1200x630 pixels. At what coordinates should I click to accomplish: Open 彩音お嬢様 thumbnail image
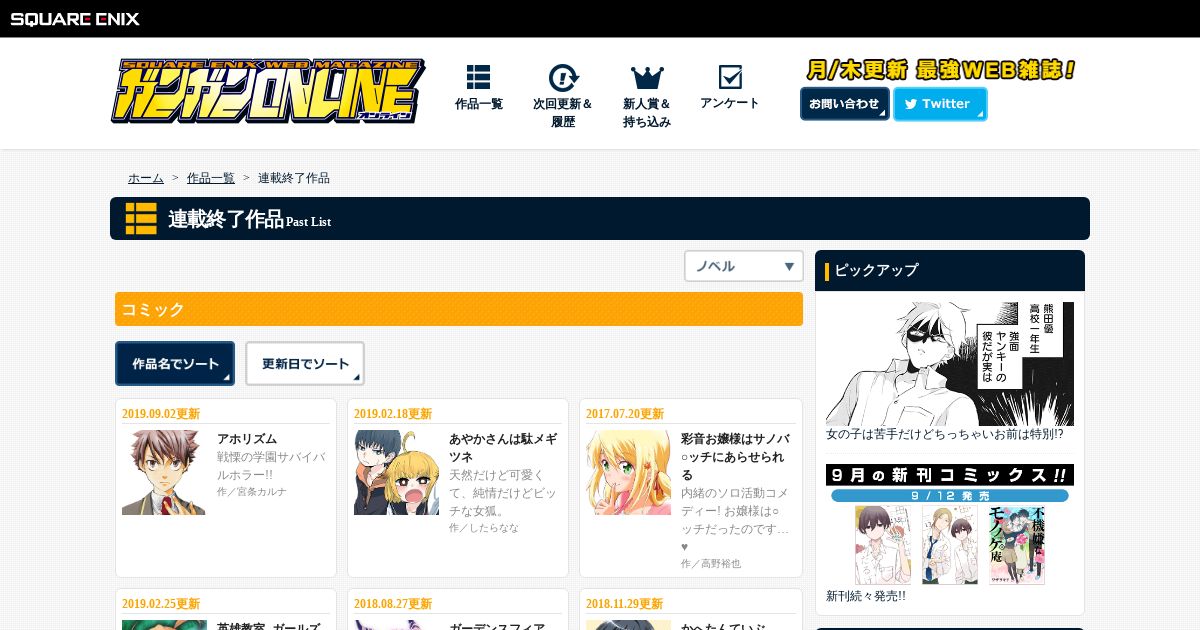628,473
